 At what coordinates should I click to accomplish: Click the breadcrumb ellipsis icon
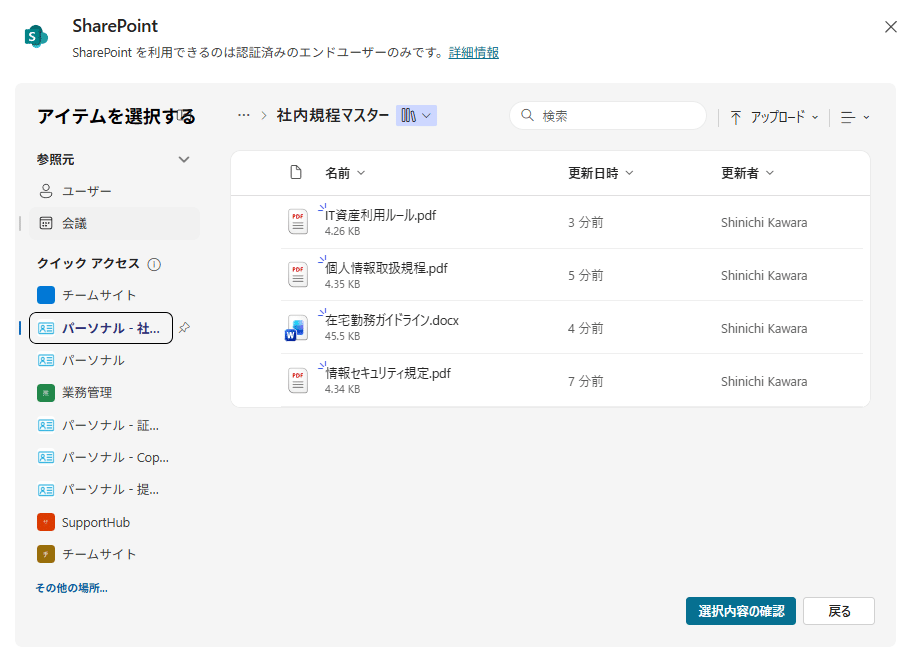click(243, 116)
